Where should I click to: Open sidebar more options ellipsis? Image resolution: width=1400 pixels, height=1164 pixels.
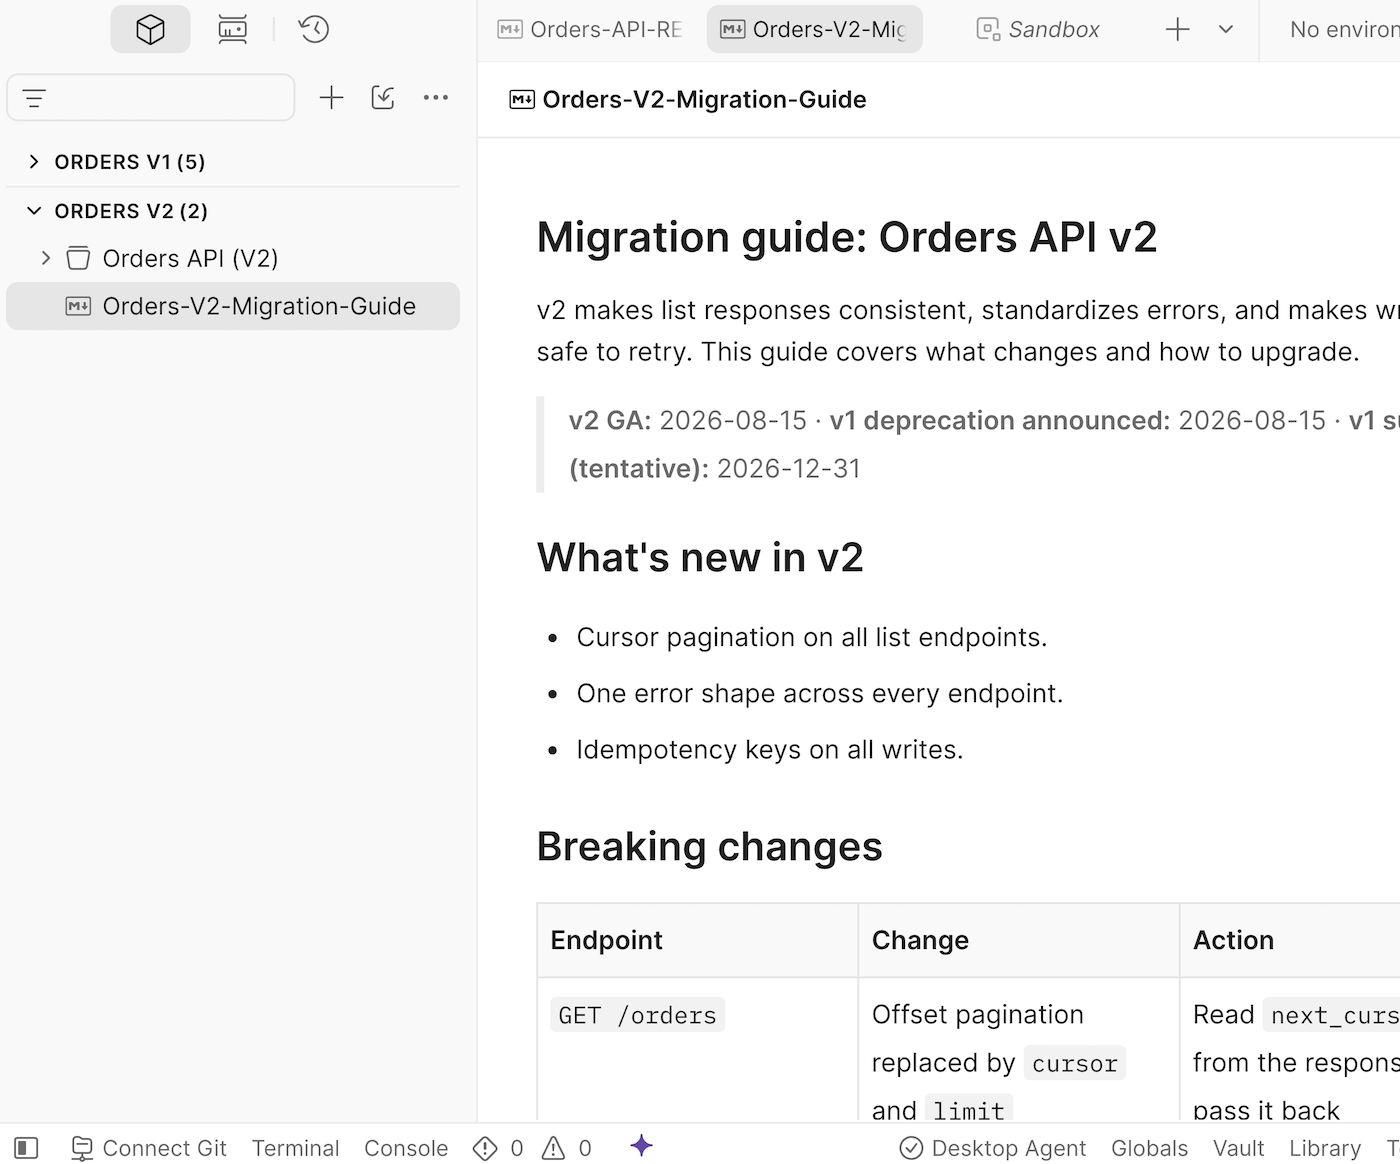[436, 97]
